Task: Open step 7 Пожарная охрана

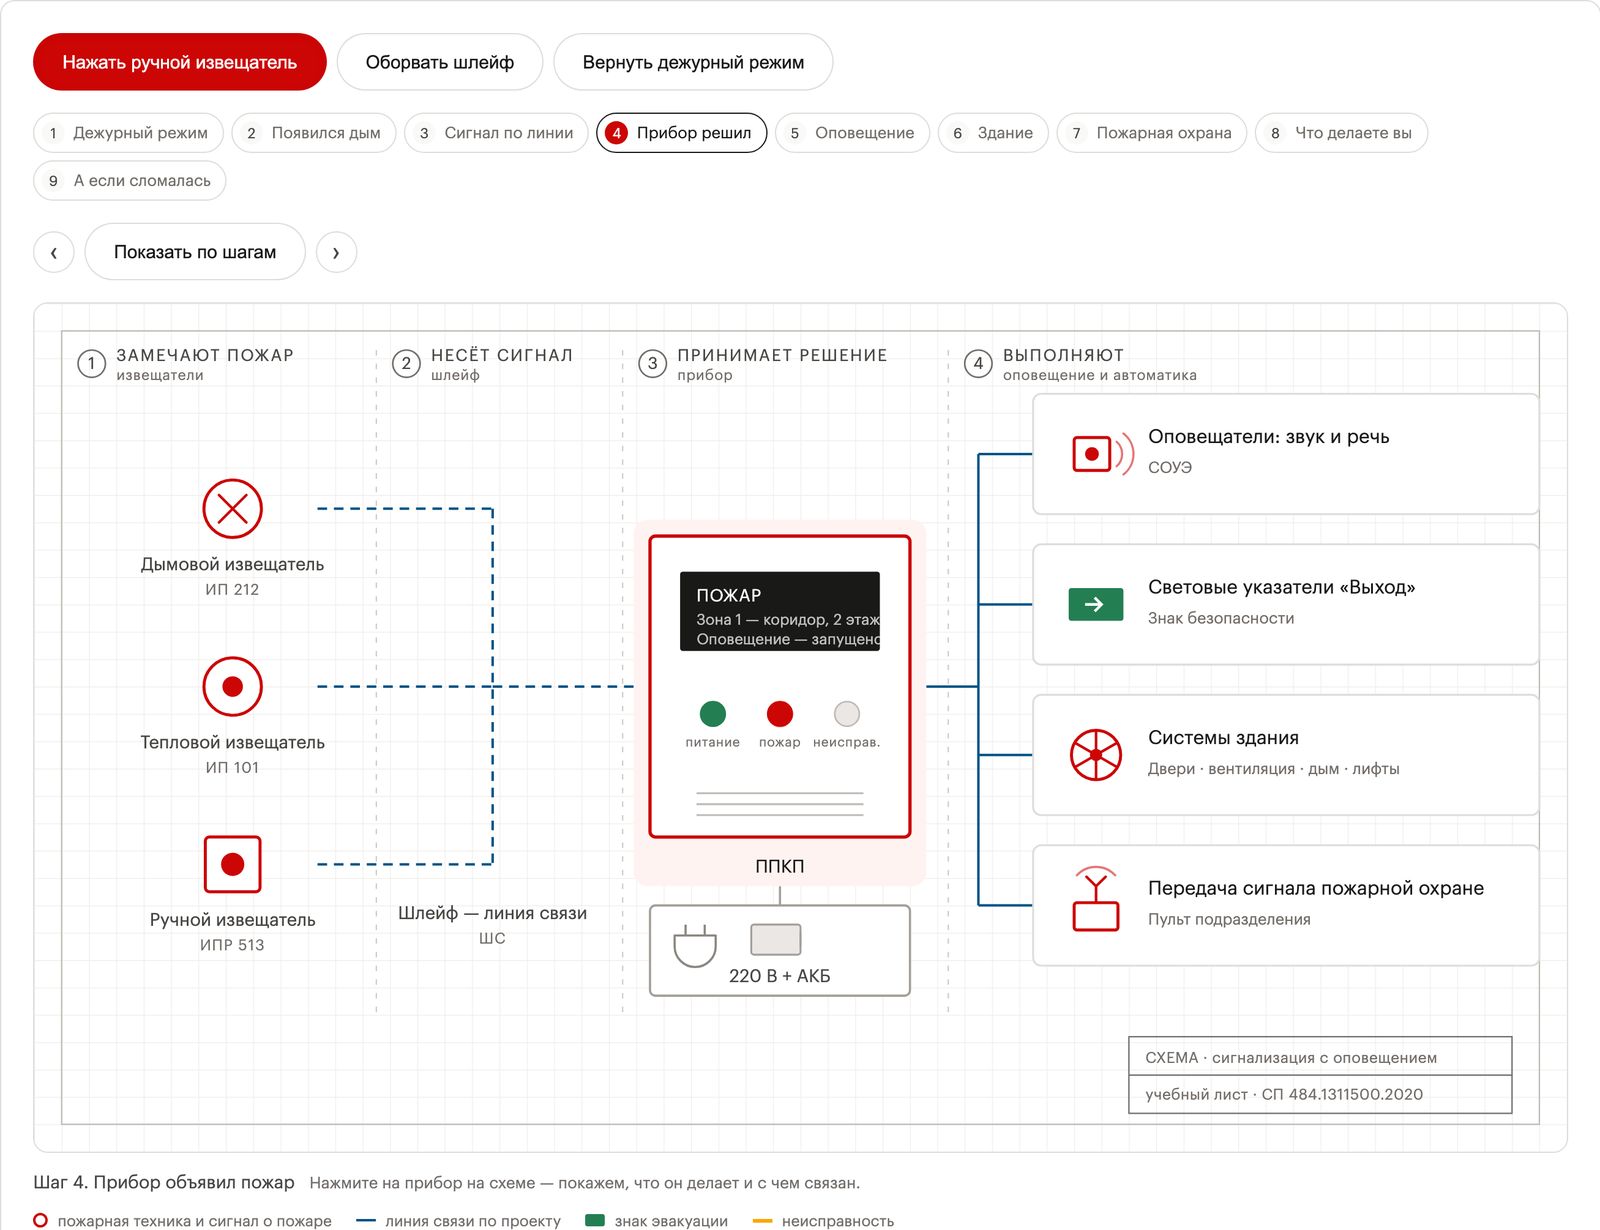Action: point(1151,133)
